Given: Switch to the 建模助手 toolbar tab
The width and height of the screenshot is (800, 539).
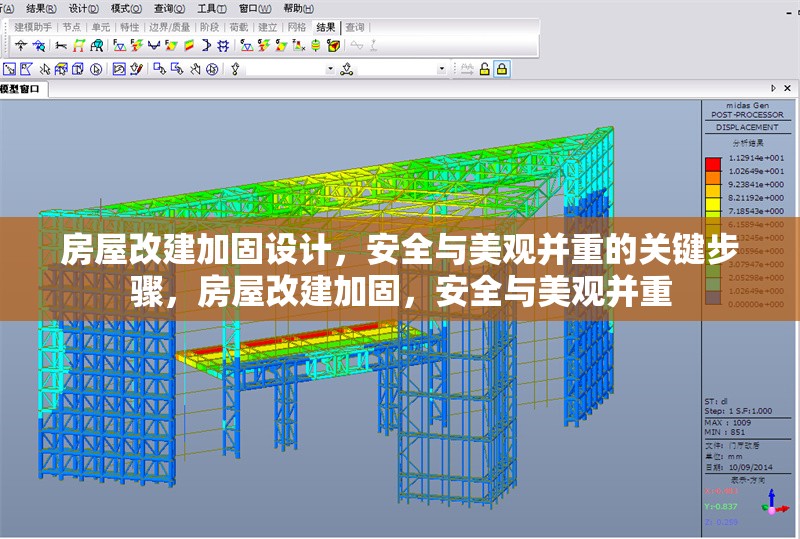Looking at the screenshot, I should (33, 27).
